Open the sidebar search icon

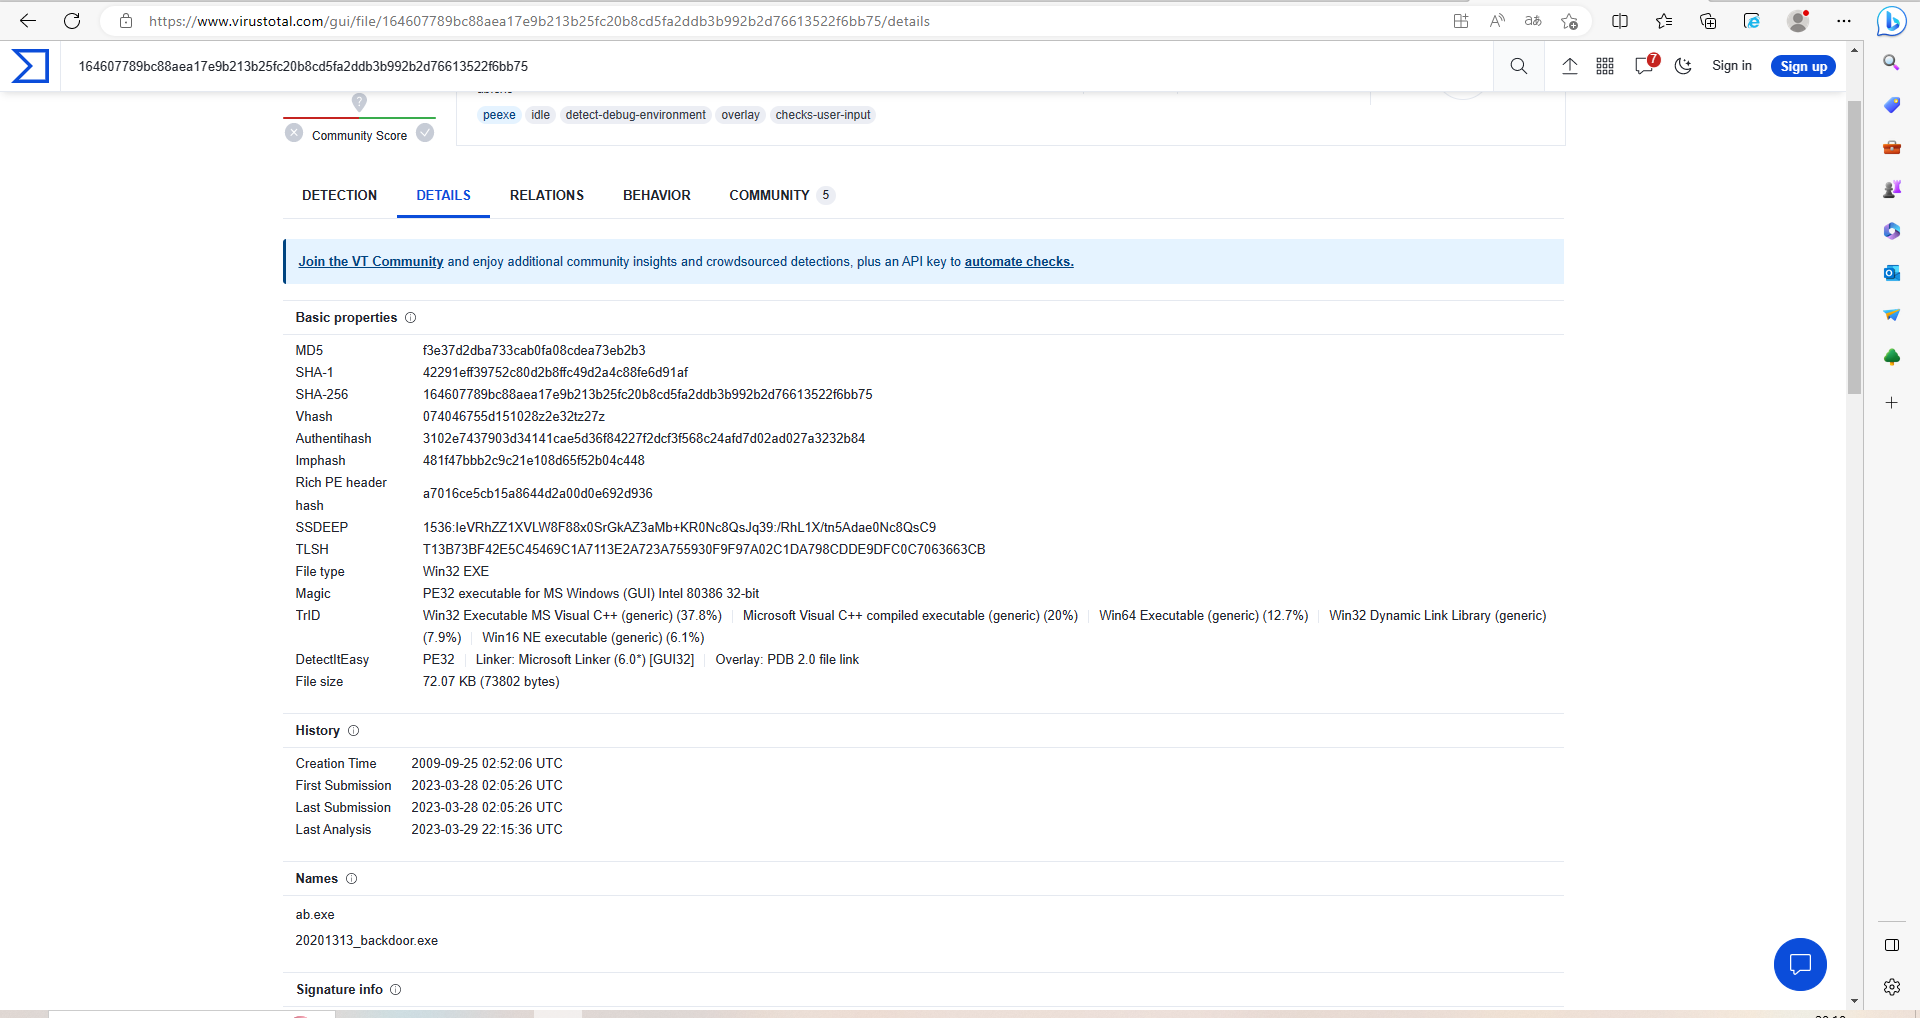[1891, 63]
